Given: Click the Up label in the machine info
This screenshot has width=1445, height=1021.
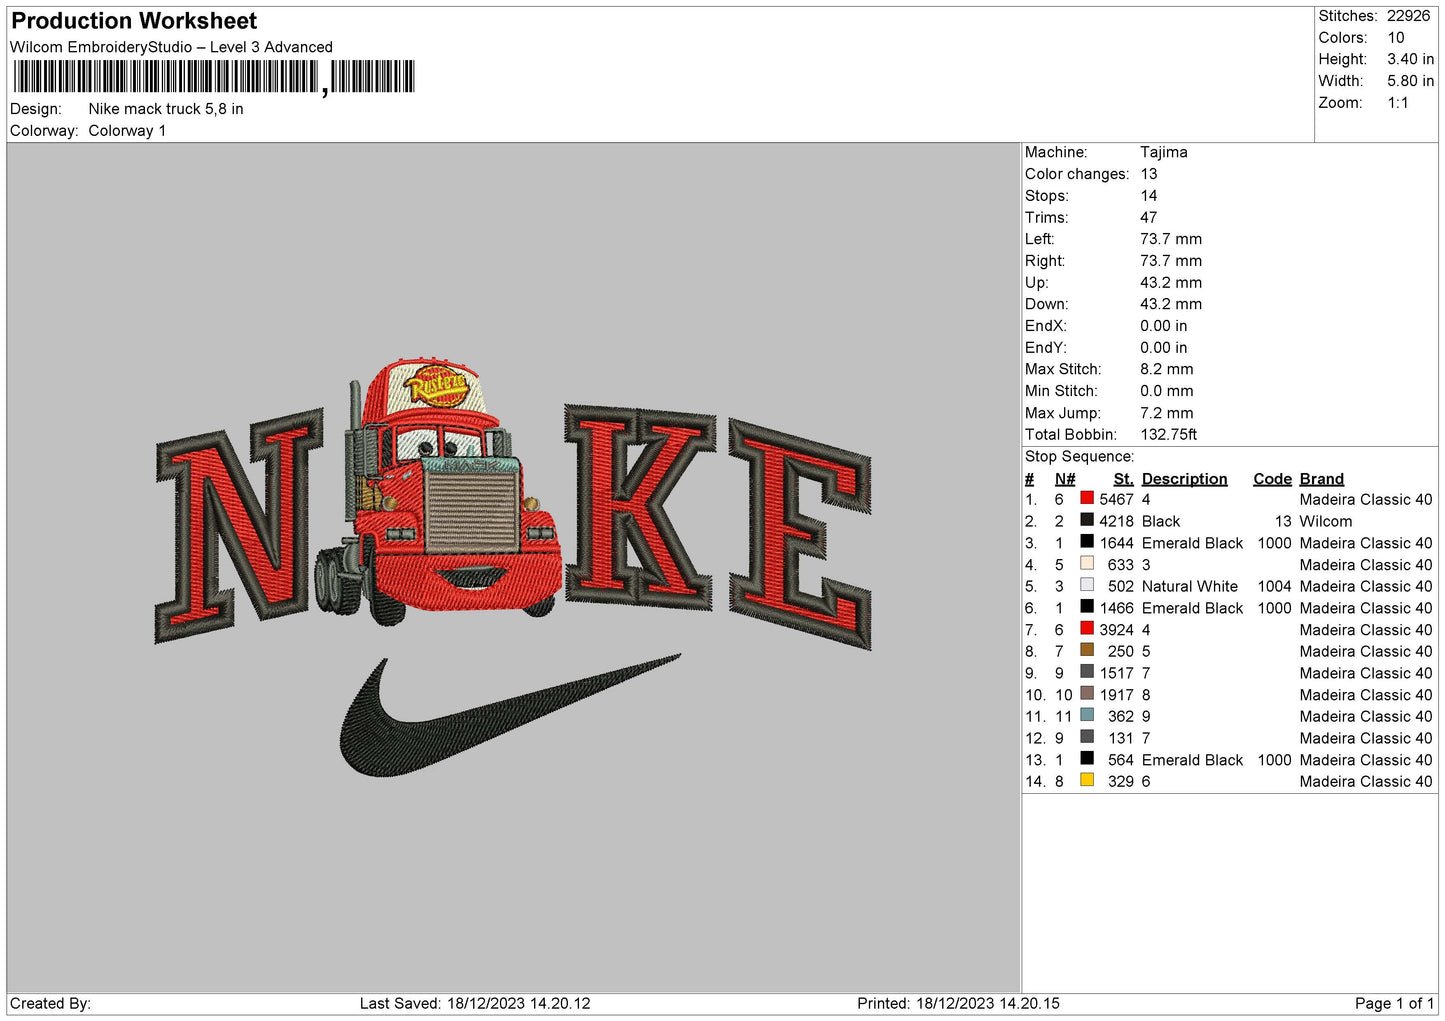Looking at the screenshot, I should click(x=1036, y=283).
